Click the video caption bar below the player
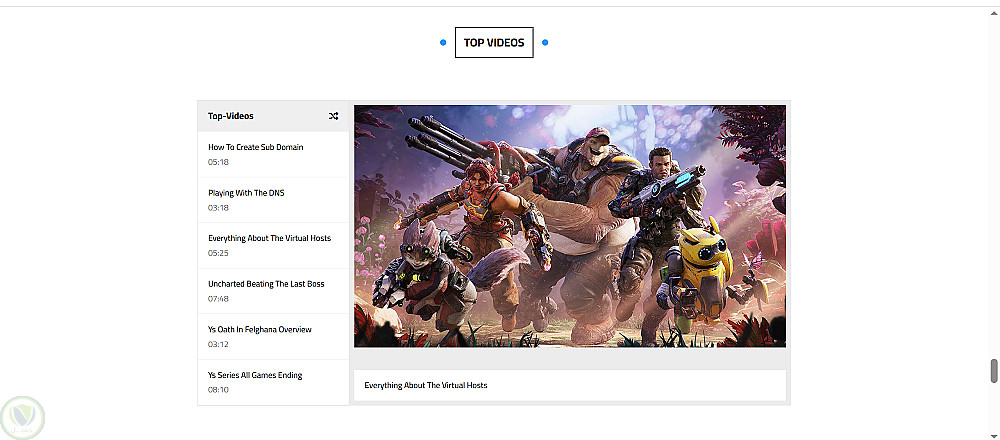 [570, 385]
